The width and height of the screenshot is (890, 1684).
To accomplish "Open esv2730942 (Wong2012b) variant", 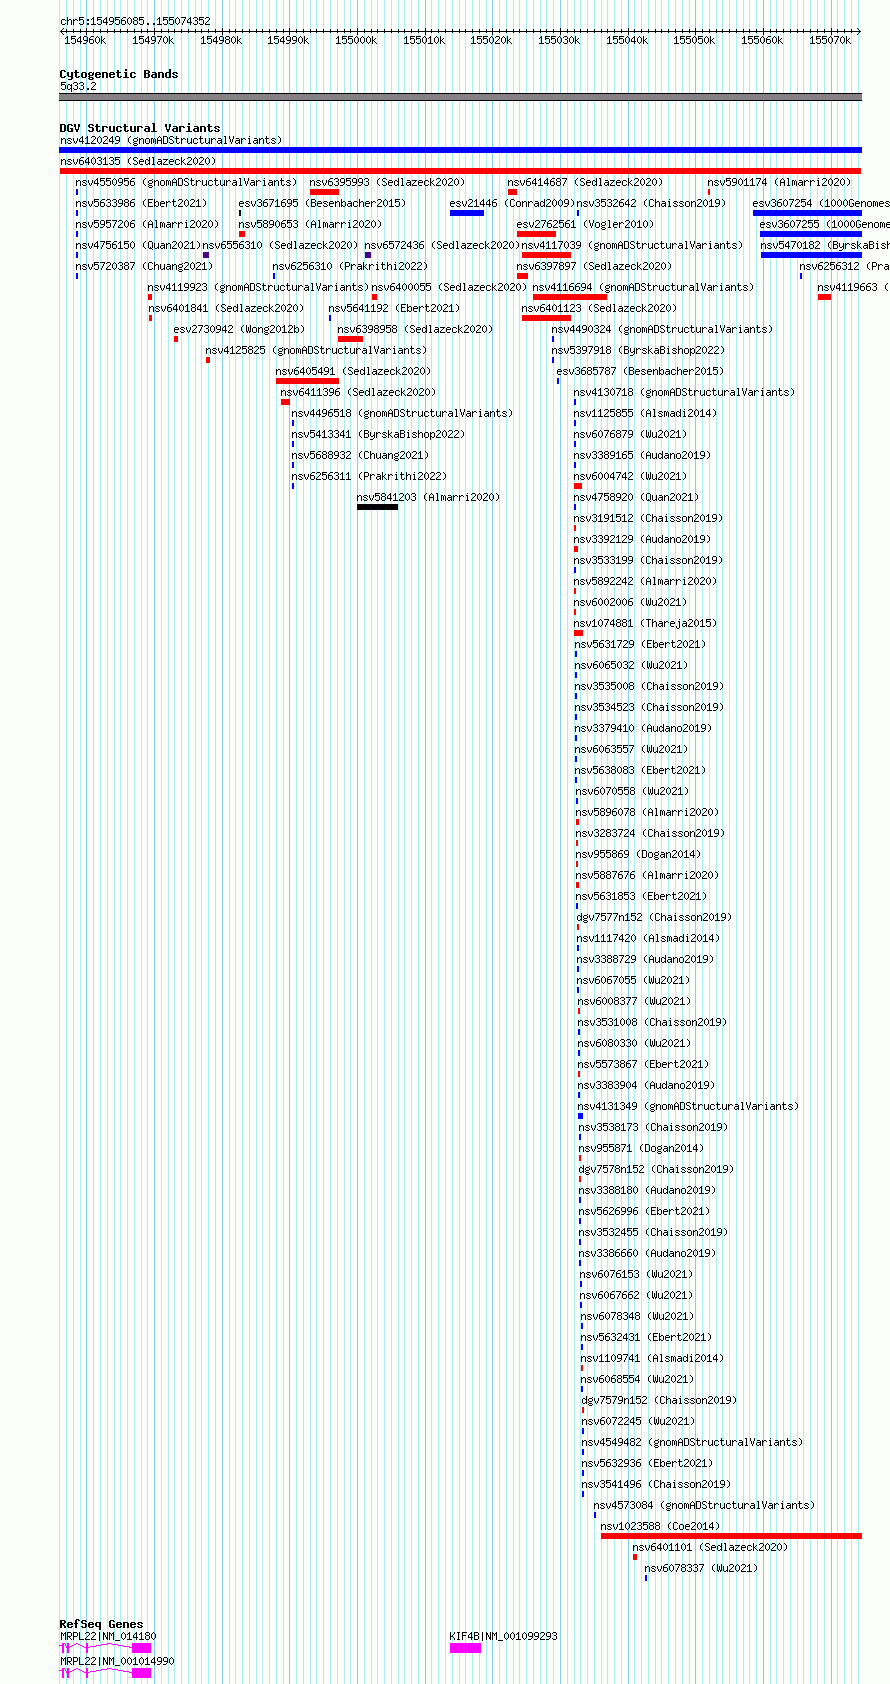I will point(239,329).
